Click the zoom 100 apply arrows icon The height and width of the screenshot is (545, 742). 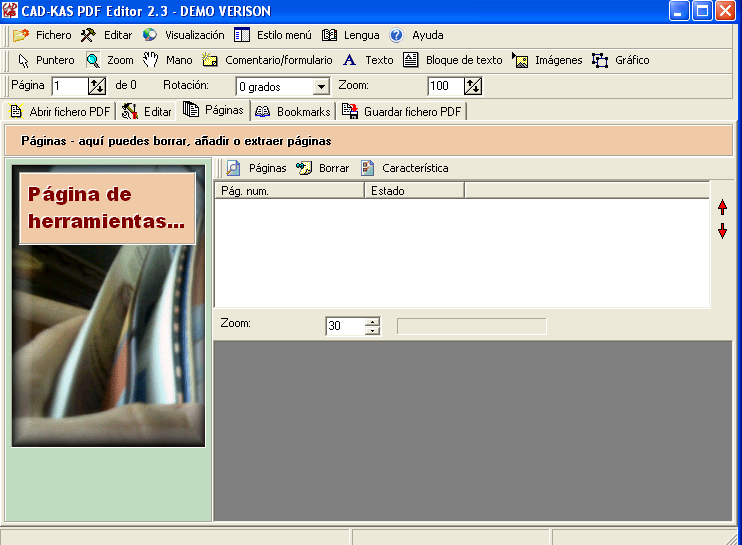473,86
